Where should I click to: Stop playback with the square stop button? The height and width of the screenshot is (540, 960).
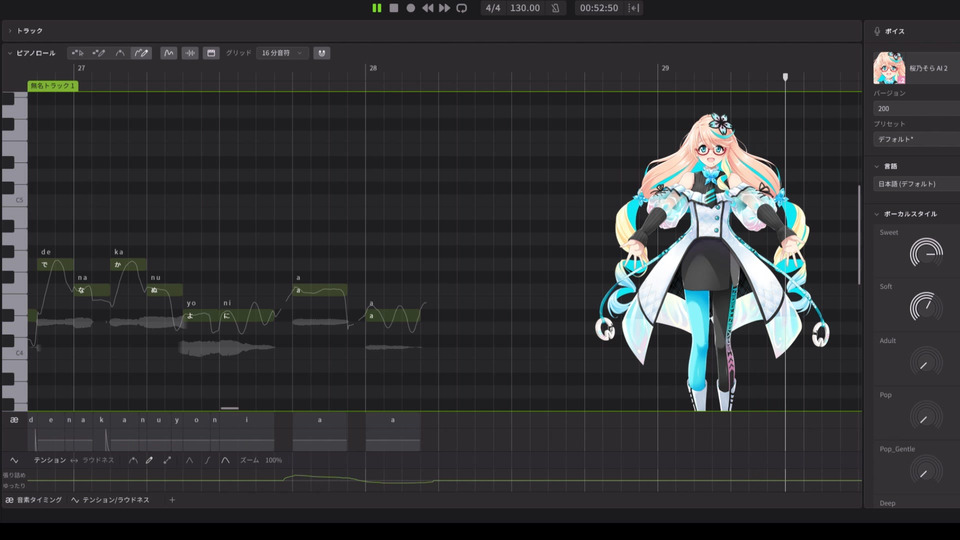[x=394, y=8]
